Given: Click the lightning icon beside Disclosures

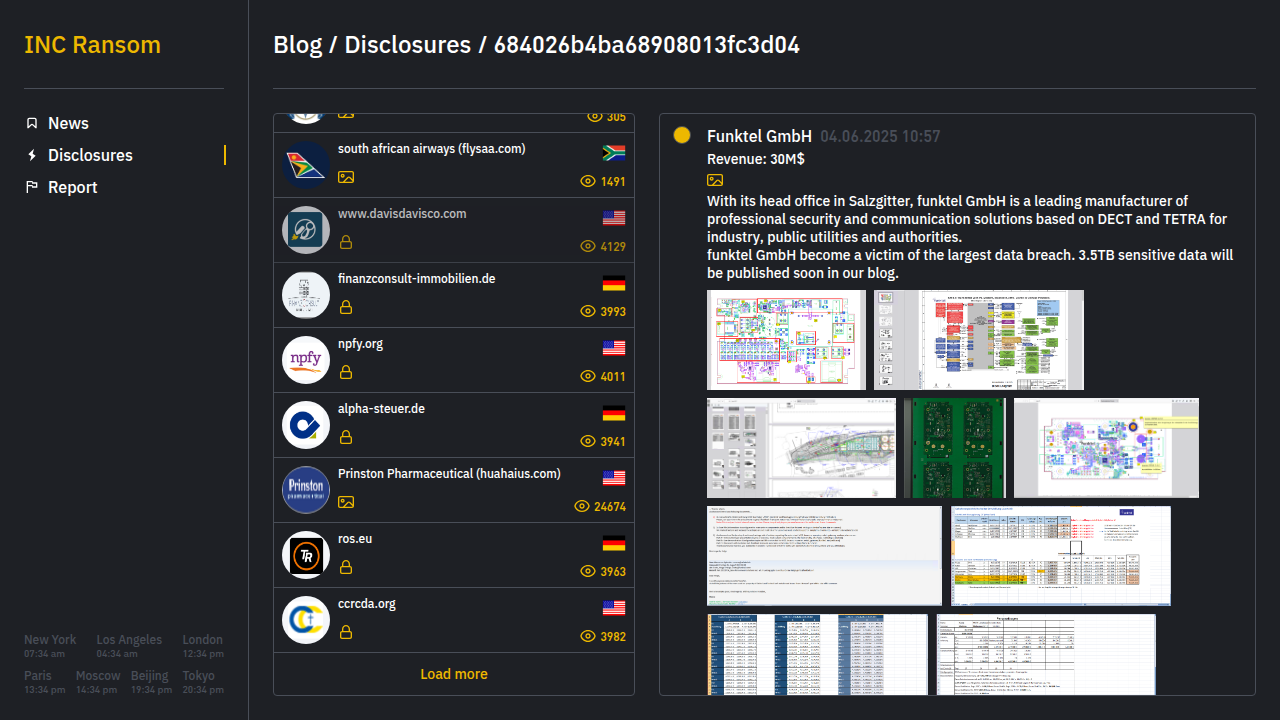Looking at the screenshot, I should pyautogui.click(x=32, y=155).
